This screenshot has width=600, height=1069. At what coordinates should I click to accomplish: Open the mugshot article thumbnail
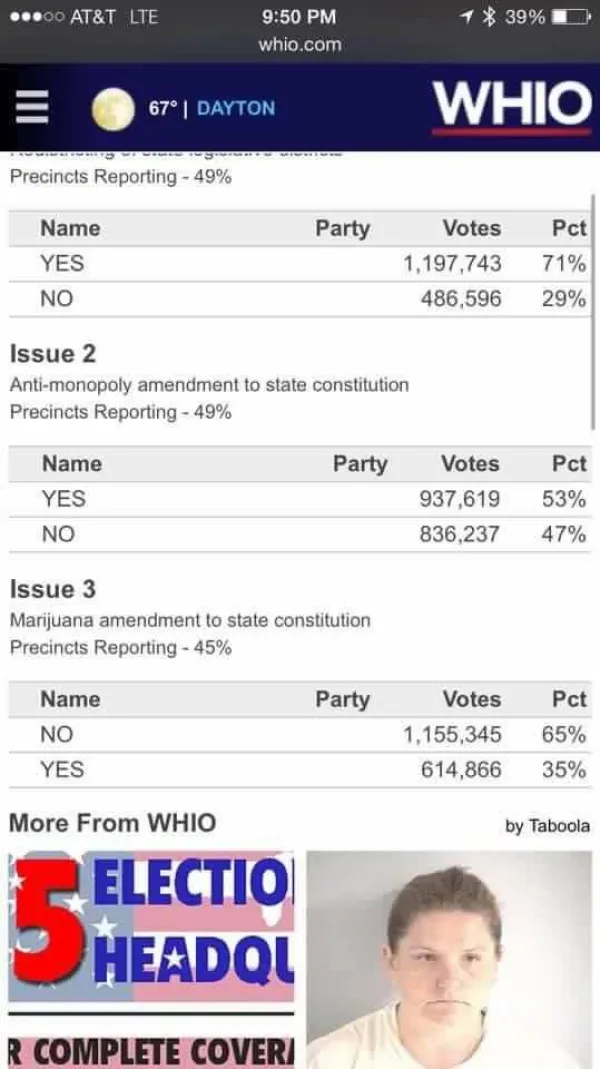pyautogui.click(x=448, y=959)
